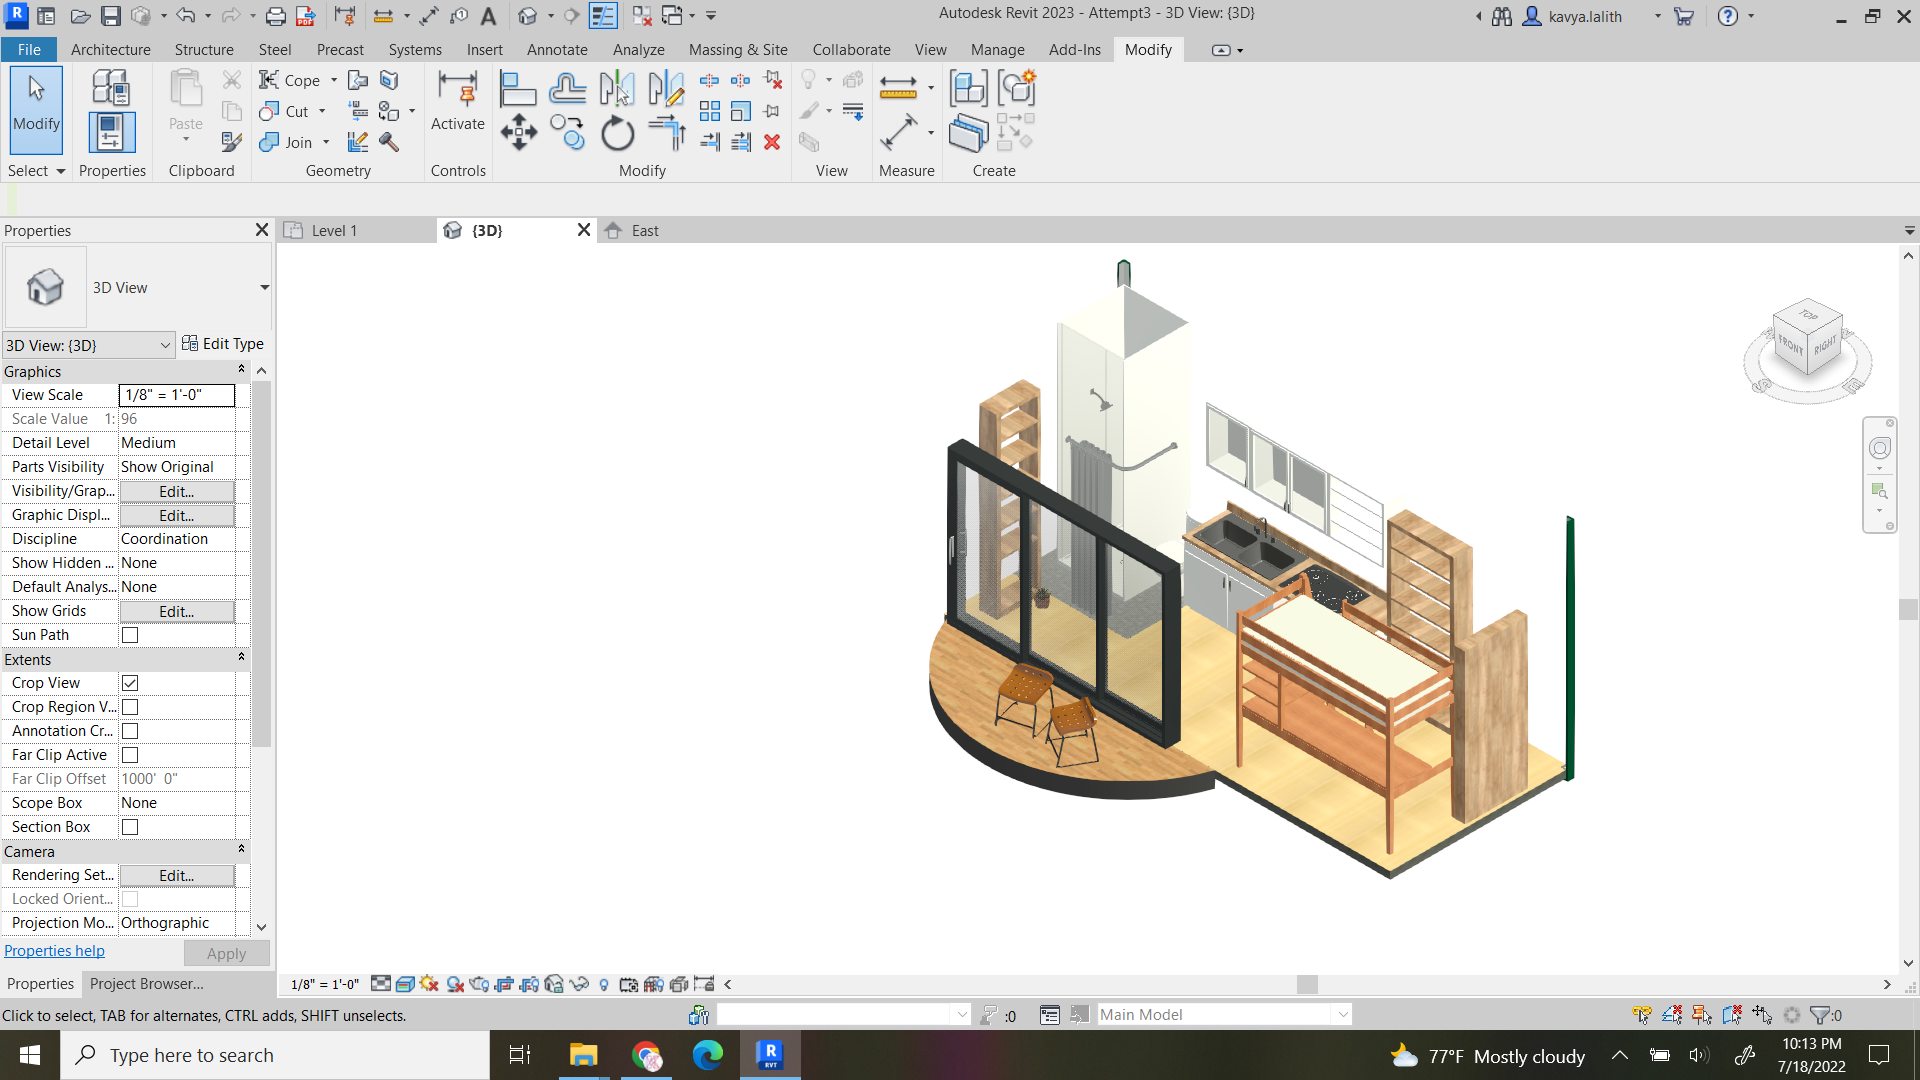Image resolution: width=1920 pixels, height=1080 pixels.
Task: Enable Temporary Hide/Isolate (sunglasses icon)
Action: pyautogui.click(x=578, y=984)
